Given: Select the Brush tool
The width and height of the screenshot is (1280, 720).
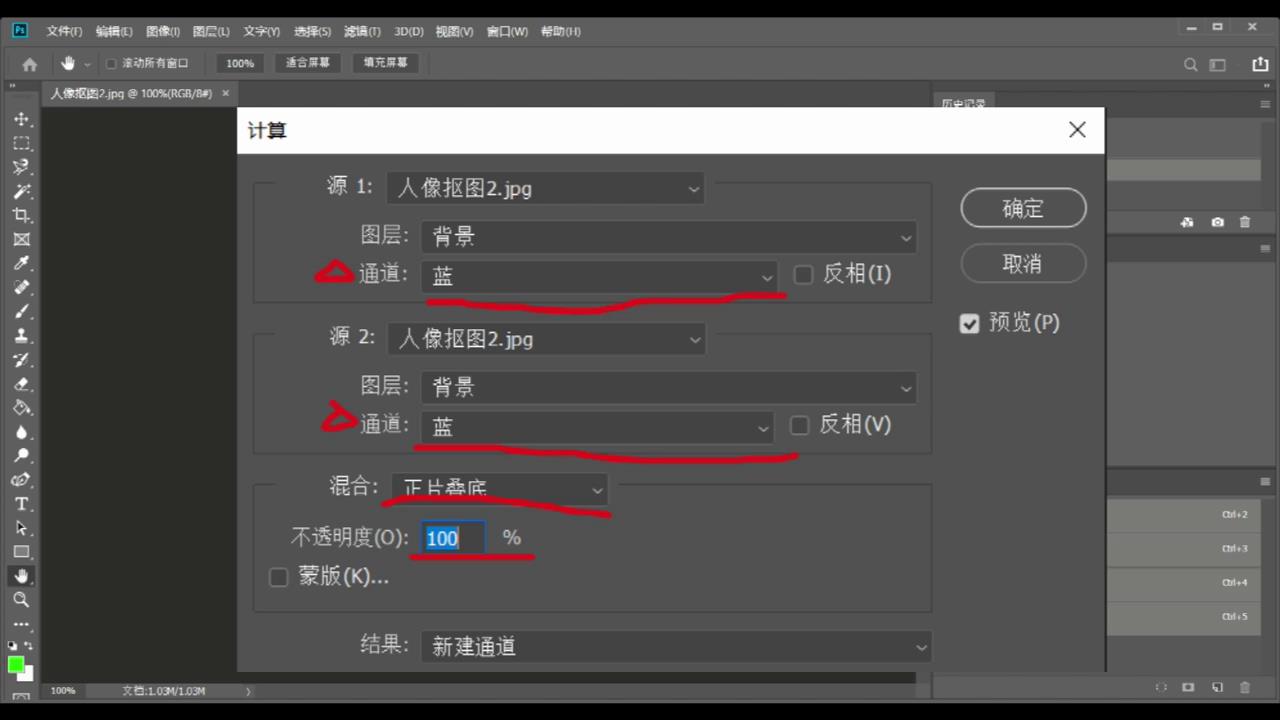Looking at the screenshot, I should (22, 311).
